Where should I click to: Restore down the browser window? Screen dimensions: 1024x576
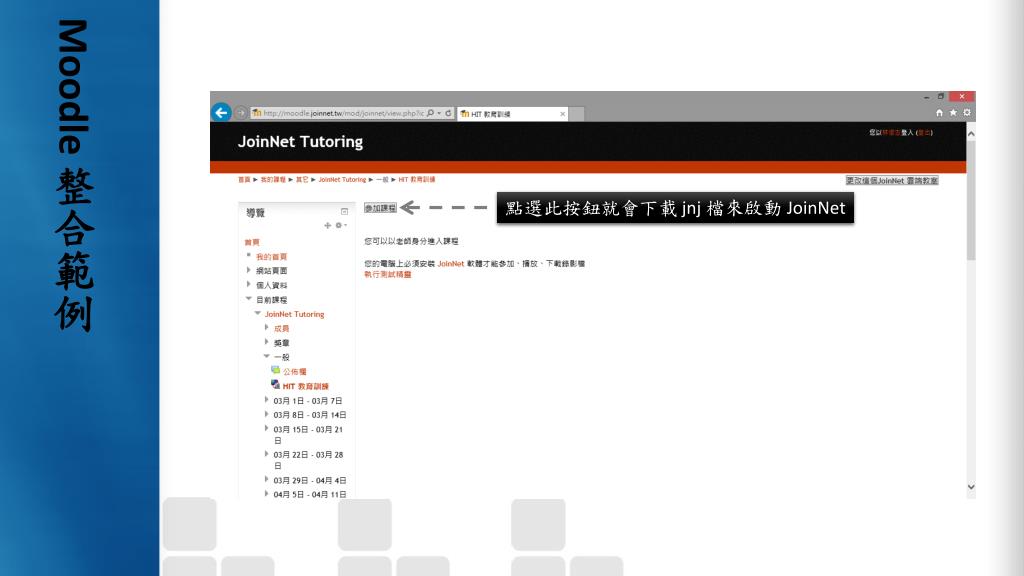pos(940,97)
